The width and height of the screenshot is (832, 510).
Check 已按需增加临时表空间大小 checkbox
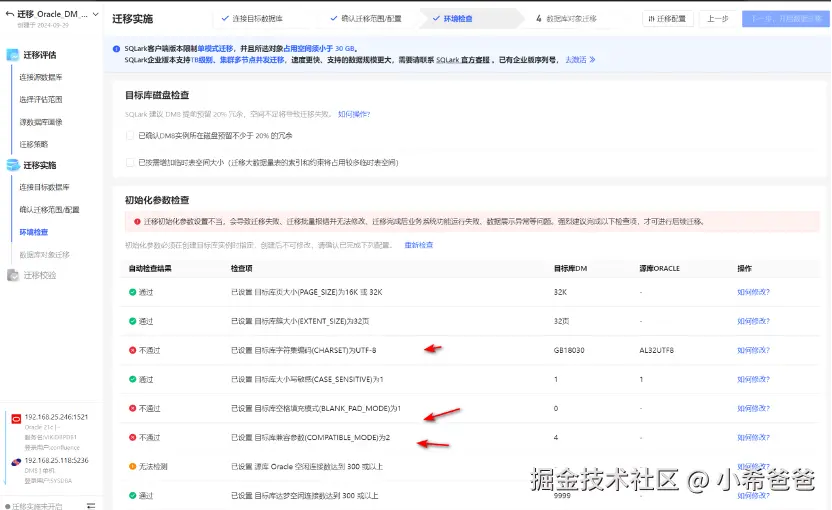129,162
